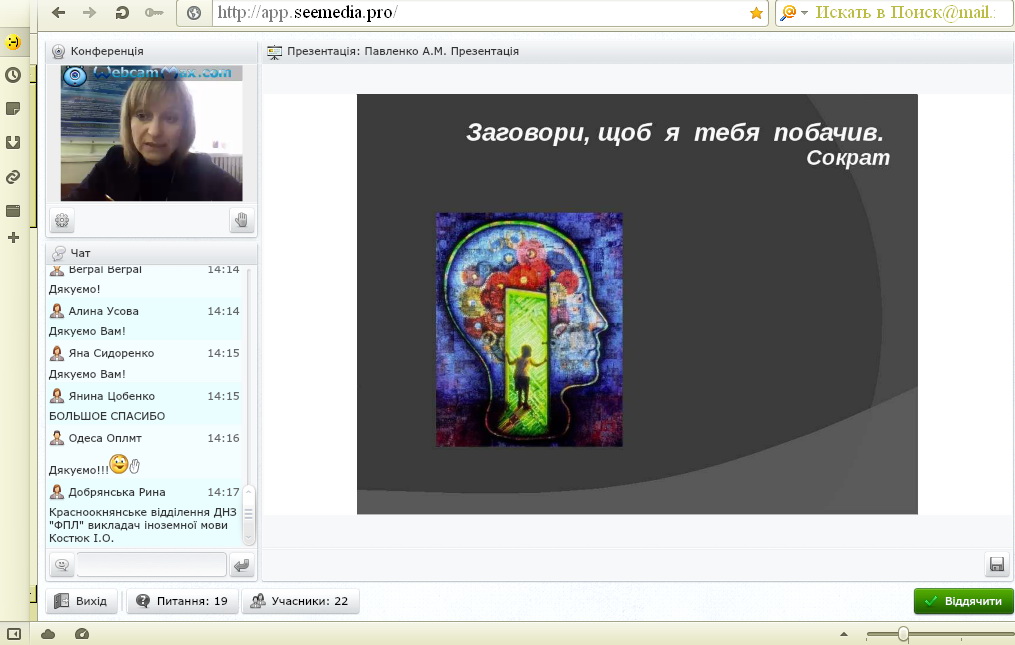Open the Питання: 19 questions list
Viewport: 1015px width, 645px height.
(183, 601)
